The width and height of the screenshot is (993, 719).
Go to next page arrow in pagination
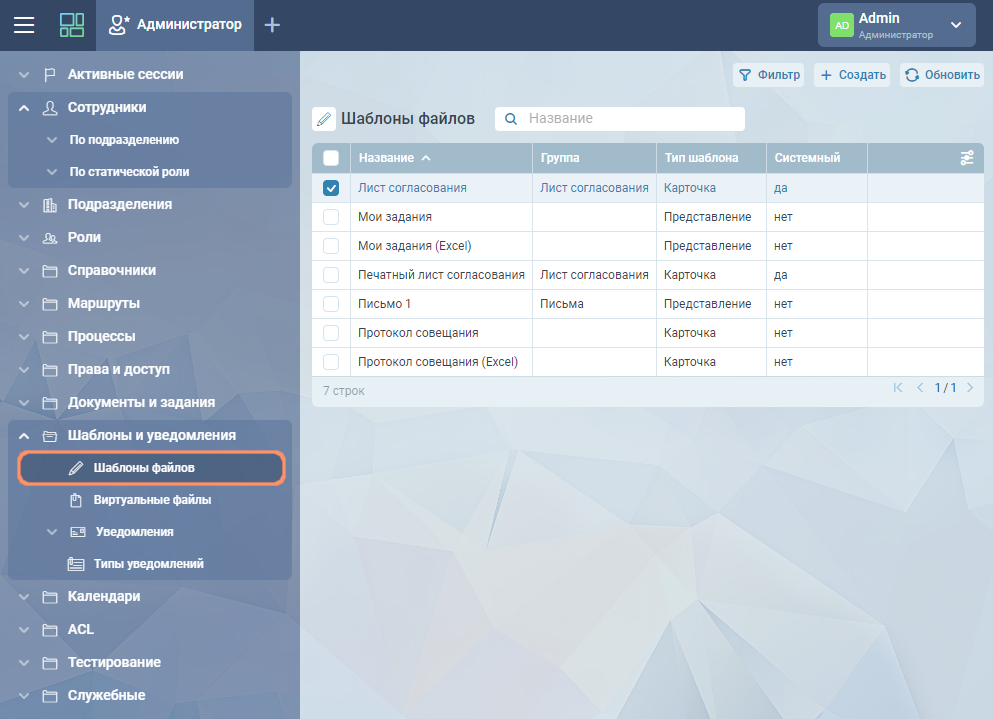click(x=970, y=388)
